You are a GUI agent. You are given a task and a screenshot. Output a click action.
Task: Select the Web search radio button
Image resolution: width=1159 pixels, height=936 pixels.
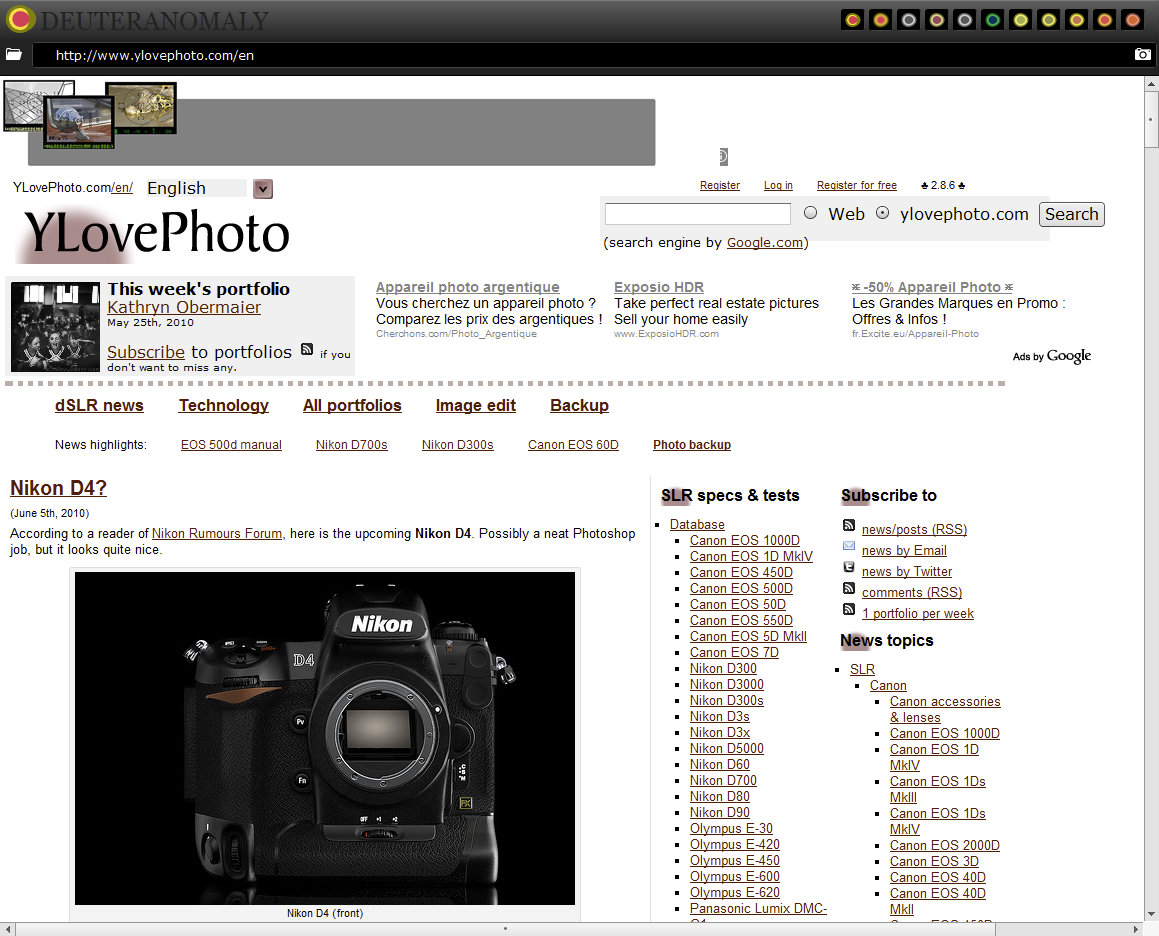(x=811, y=213)
